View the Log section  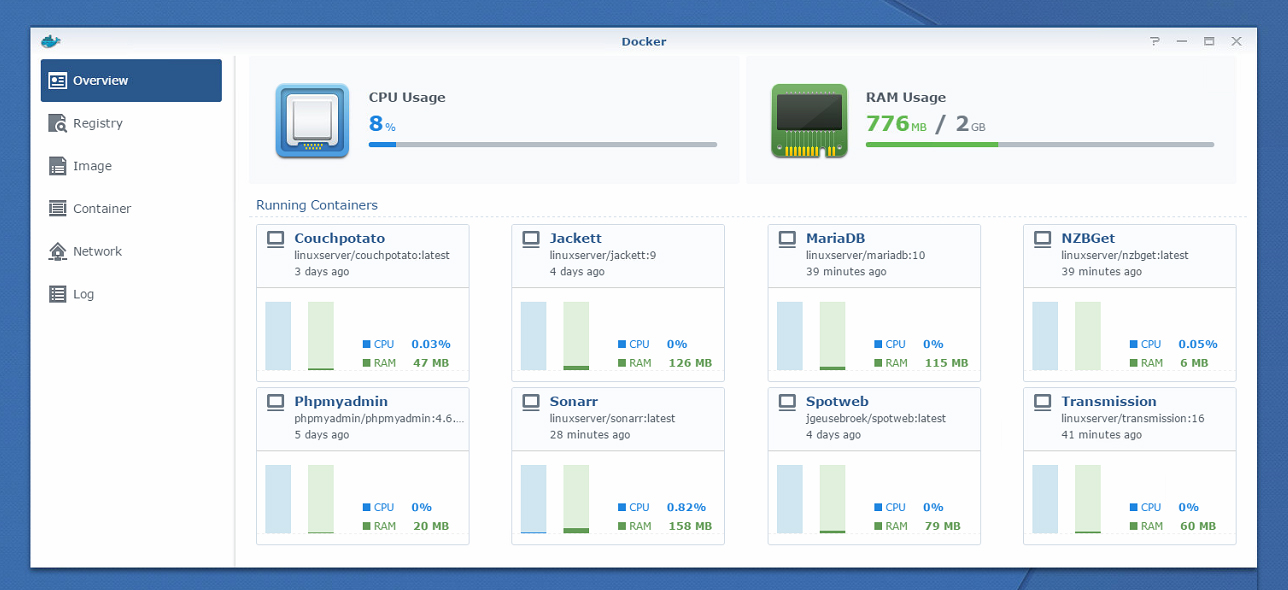coord(131,294)
